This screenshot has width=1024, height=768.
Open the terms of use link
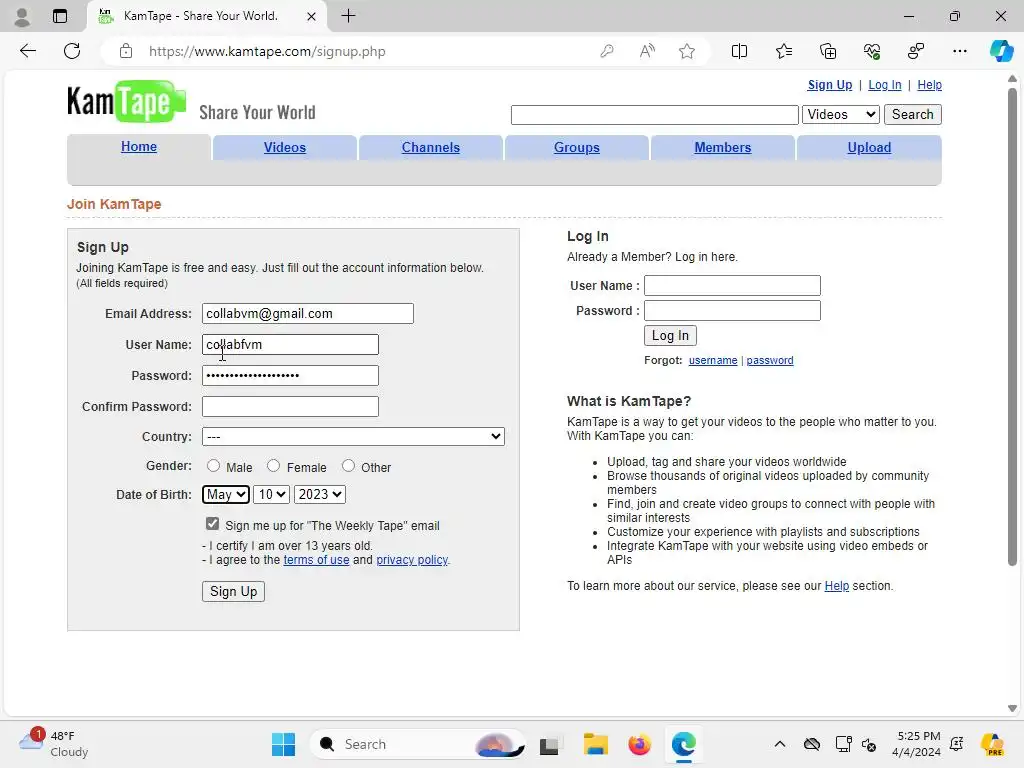(x=316, y=560)
